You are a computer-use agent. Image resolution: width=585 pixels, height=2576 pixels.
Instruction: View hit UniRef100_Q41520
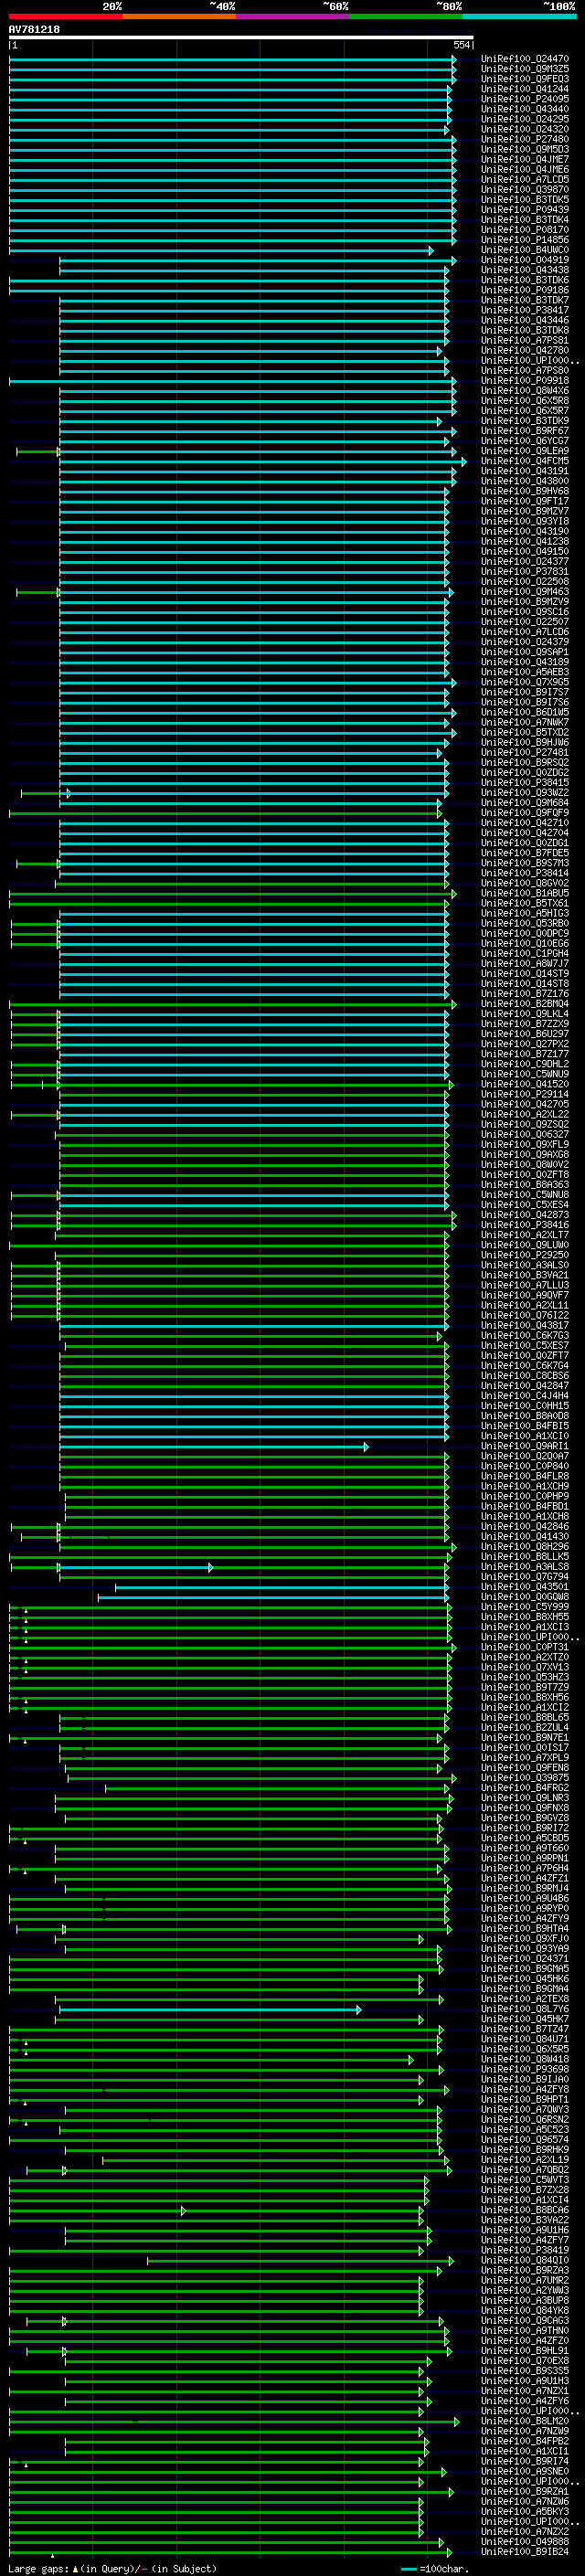[x=525, y=1084]
